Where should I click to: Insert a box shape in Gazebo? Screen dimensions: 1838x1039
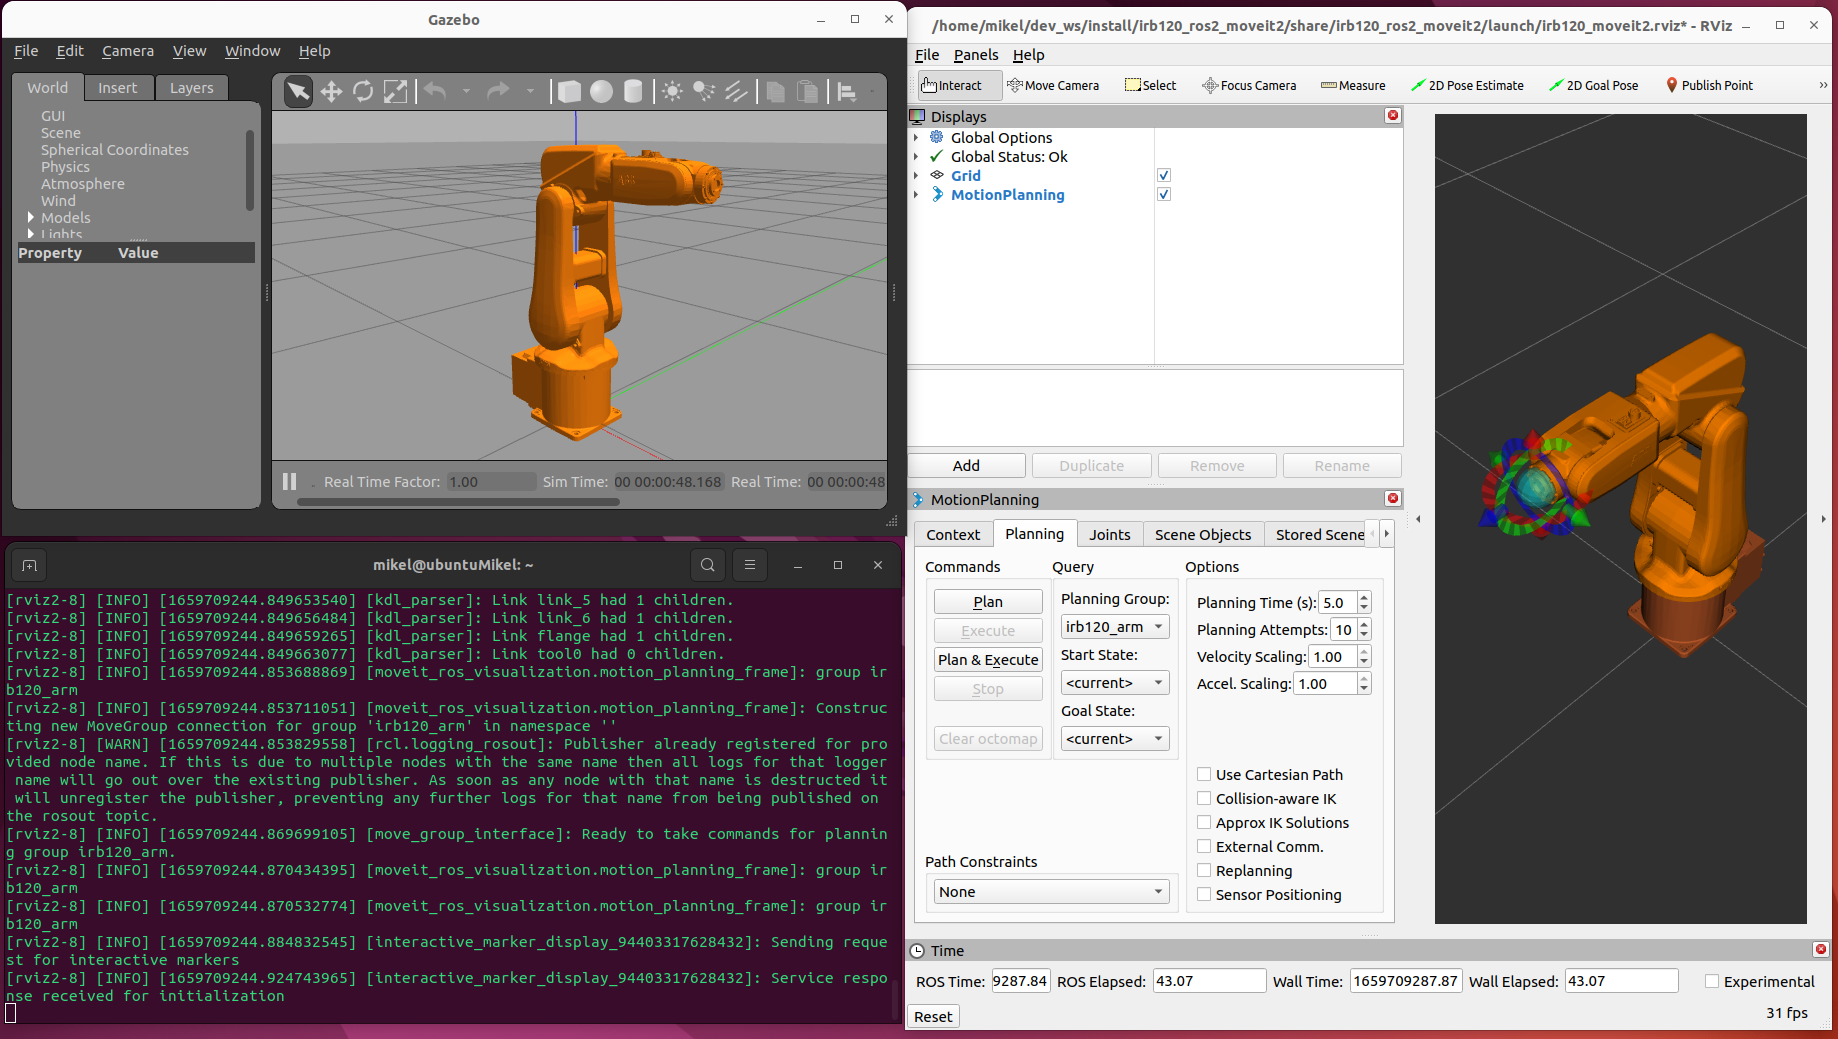click(569, 92)
